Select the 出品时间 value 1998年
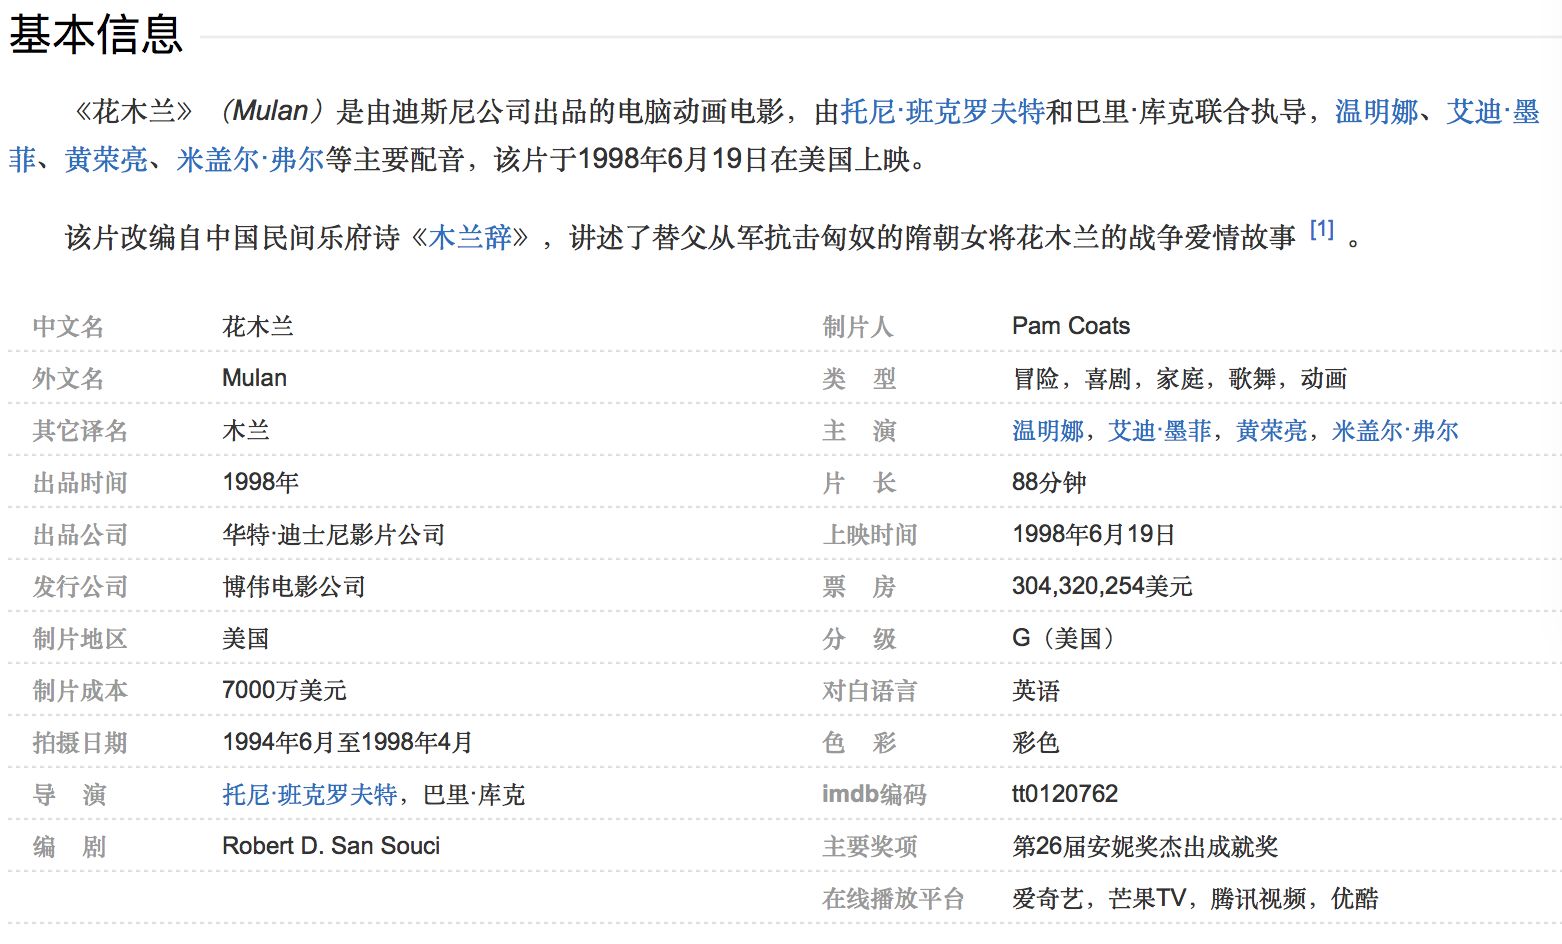Image resolution: width=1562 pixels, height=944 pixels. point(260,483)
